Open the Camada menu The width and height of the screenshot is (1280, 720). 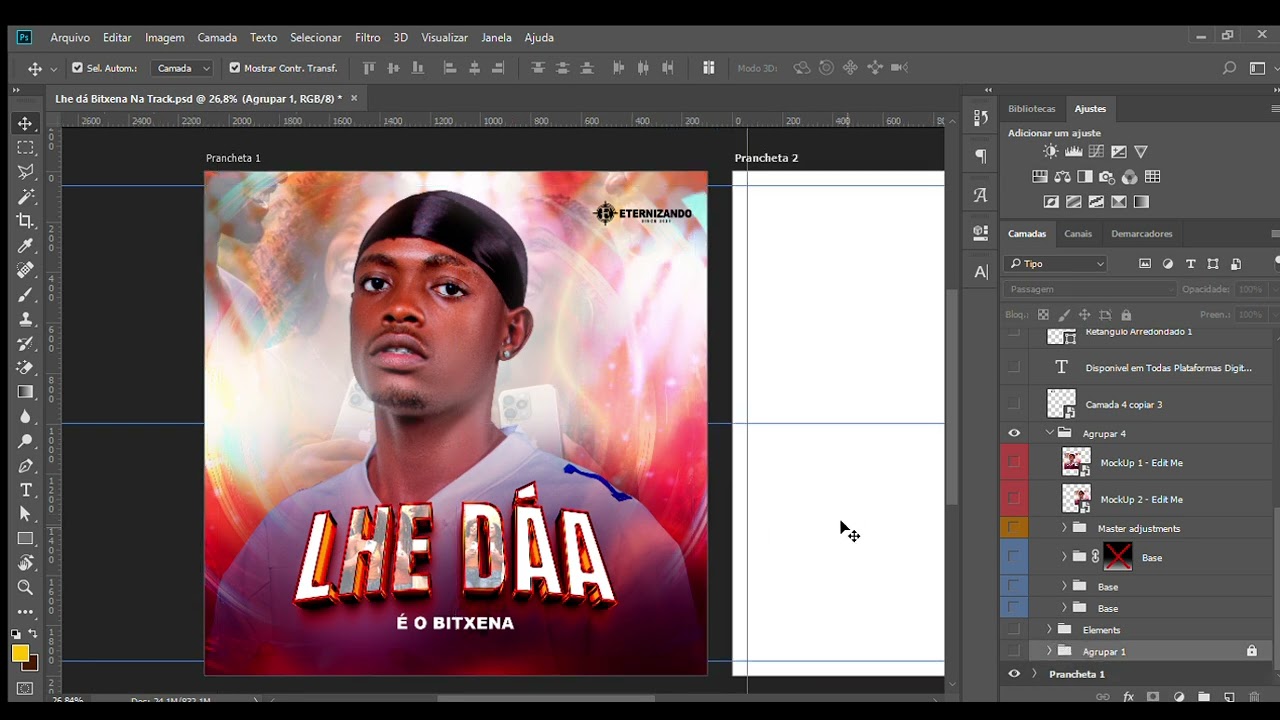217,37
